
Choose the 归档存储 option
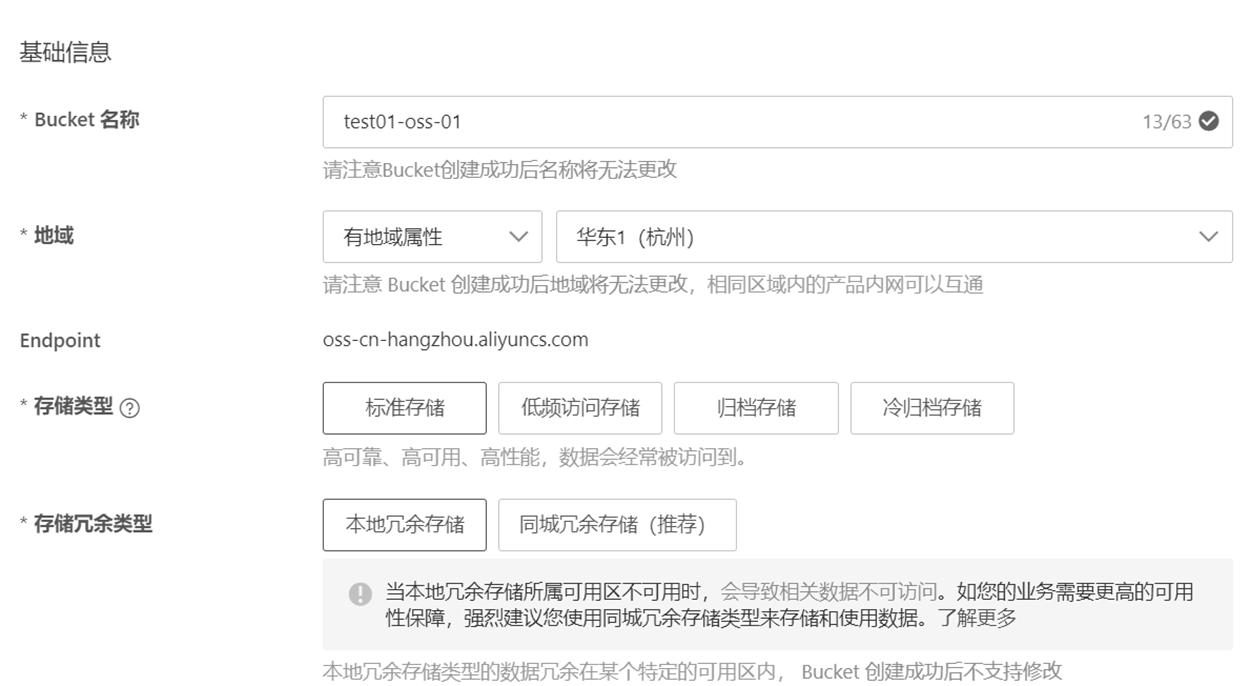[x=756, y=408]
